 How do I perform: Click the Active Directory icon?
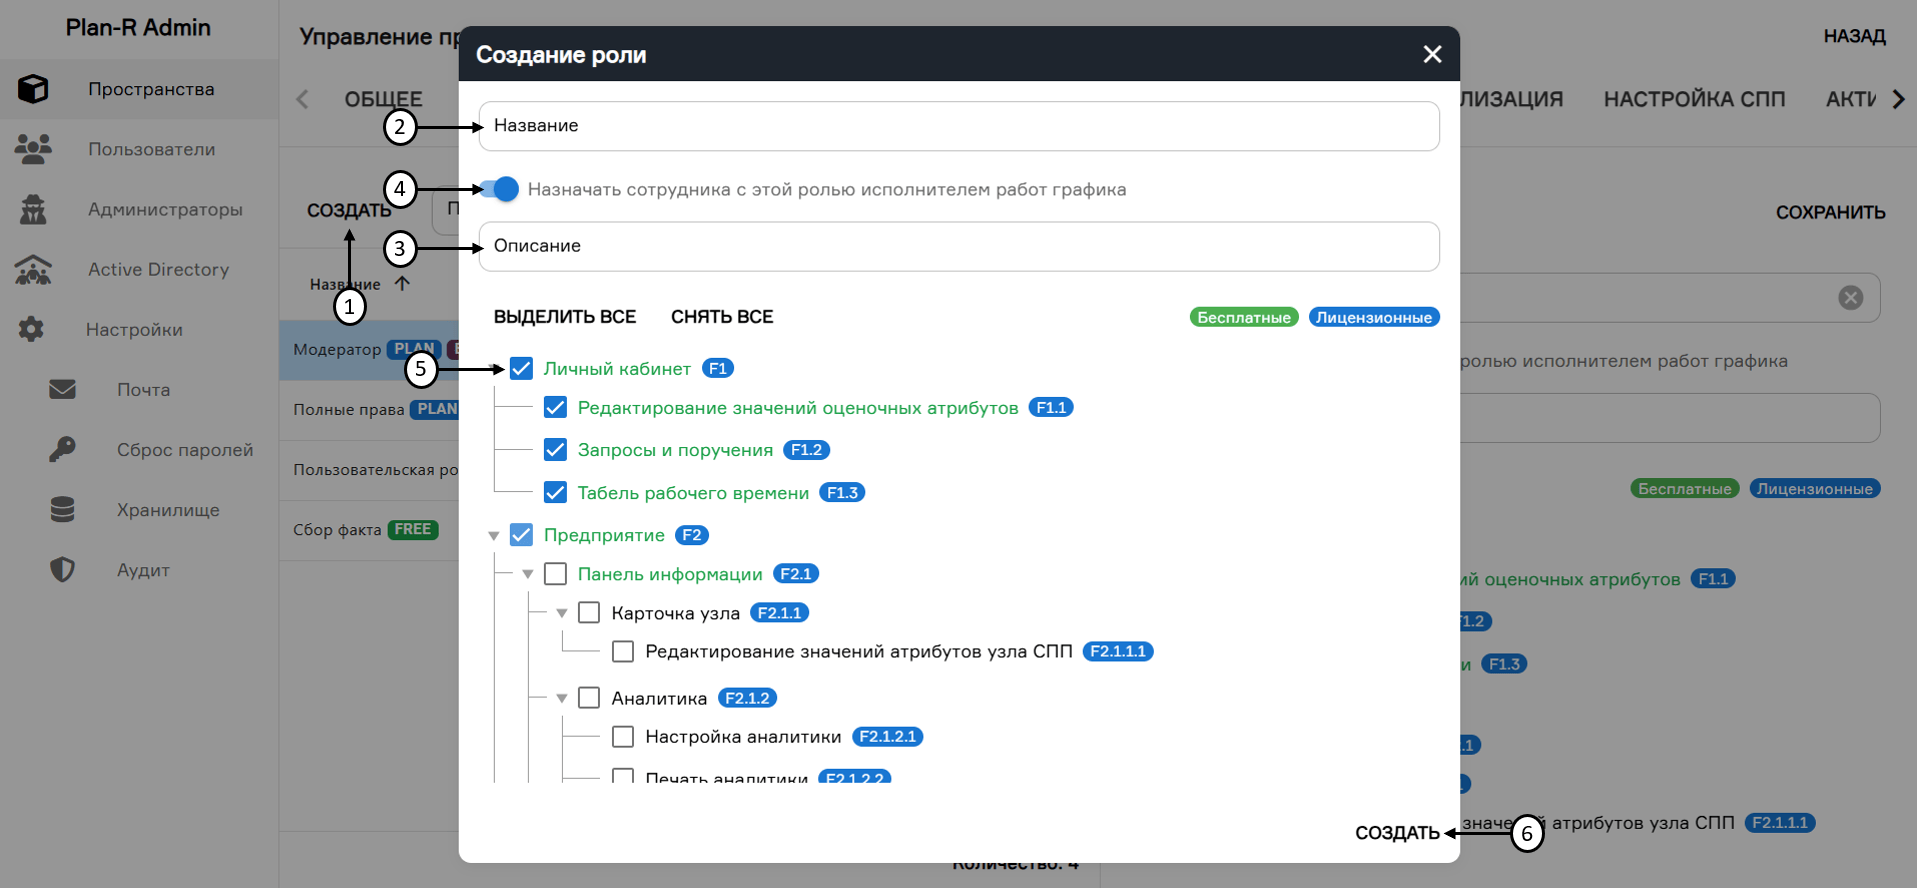(33, 269)
